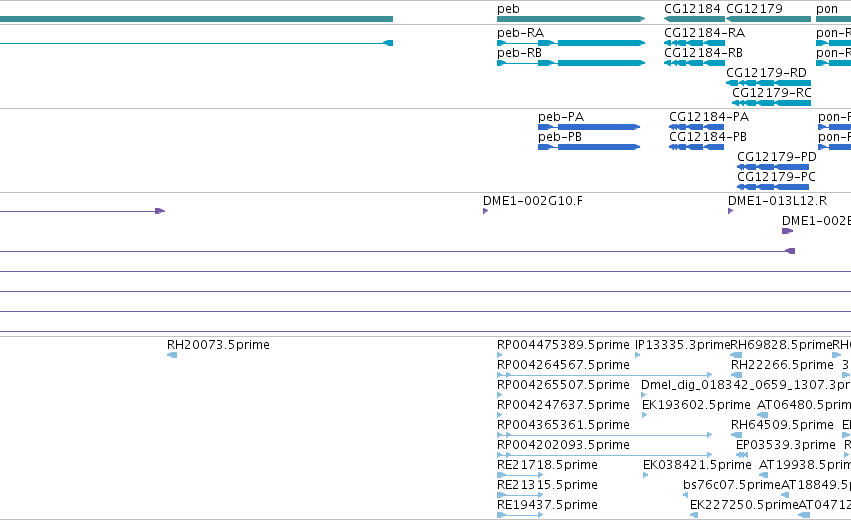
Task: Select EST RP004264567.5prime
Action: (x=563, y=365)
